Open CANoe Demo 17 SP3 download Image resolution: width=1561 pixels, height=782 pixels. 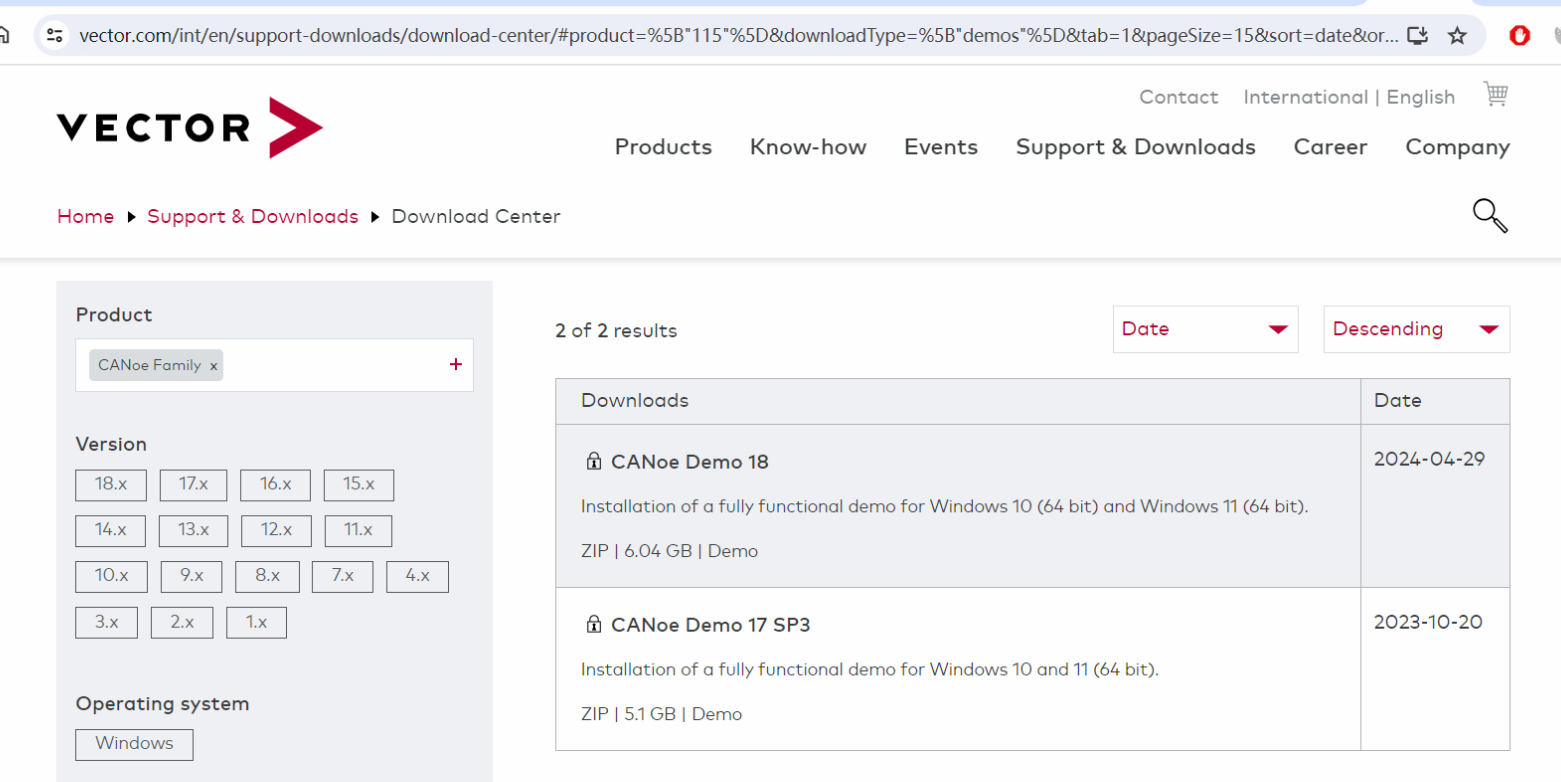pyautogui.click(x=711, y=625)
